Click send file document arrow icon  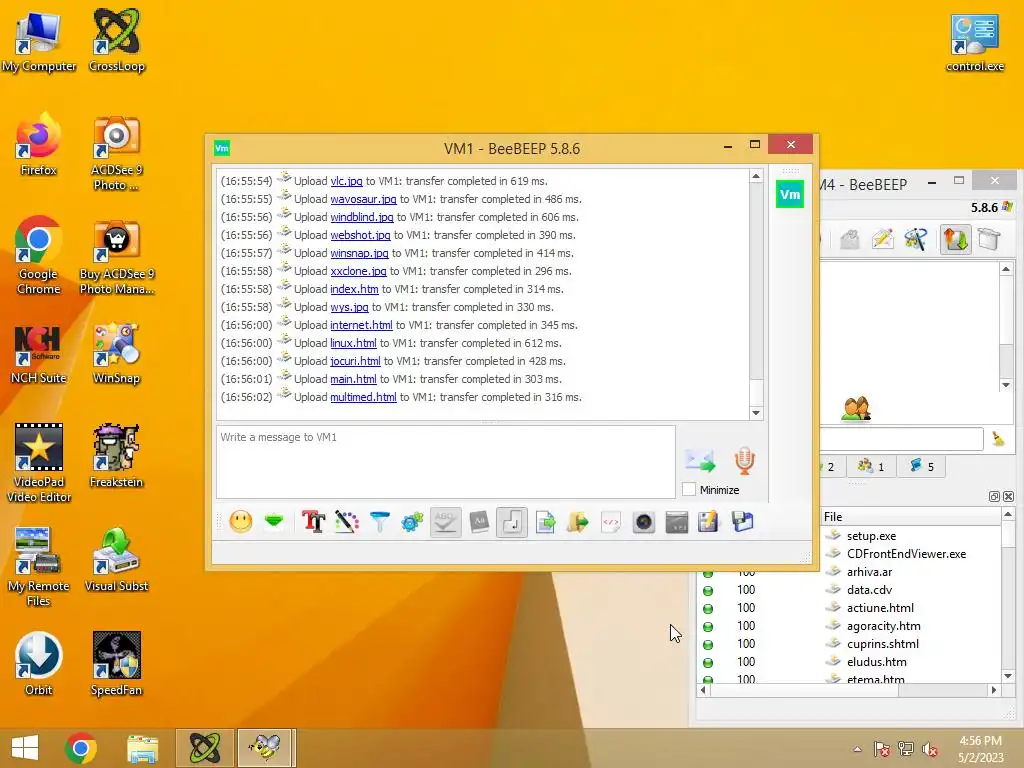(x=545, y=522)
